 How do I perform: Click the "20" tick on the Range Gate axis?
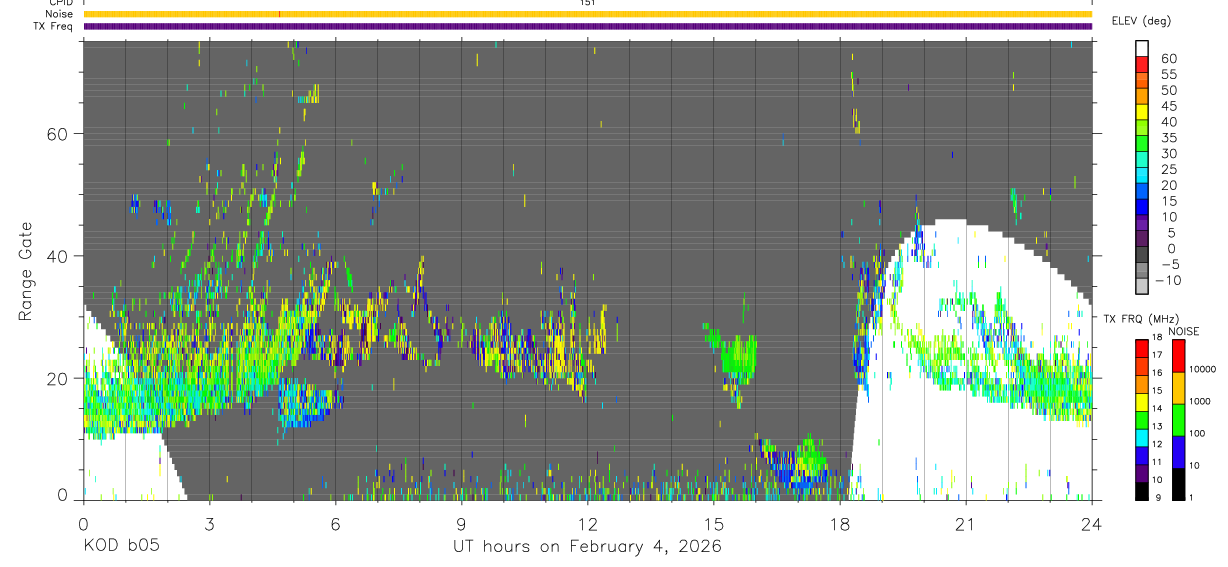click(x=57, y=378)
